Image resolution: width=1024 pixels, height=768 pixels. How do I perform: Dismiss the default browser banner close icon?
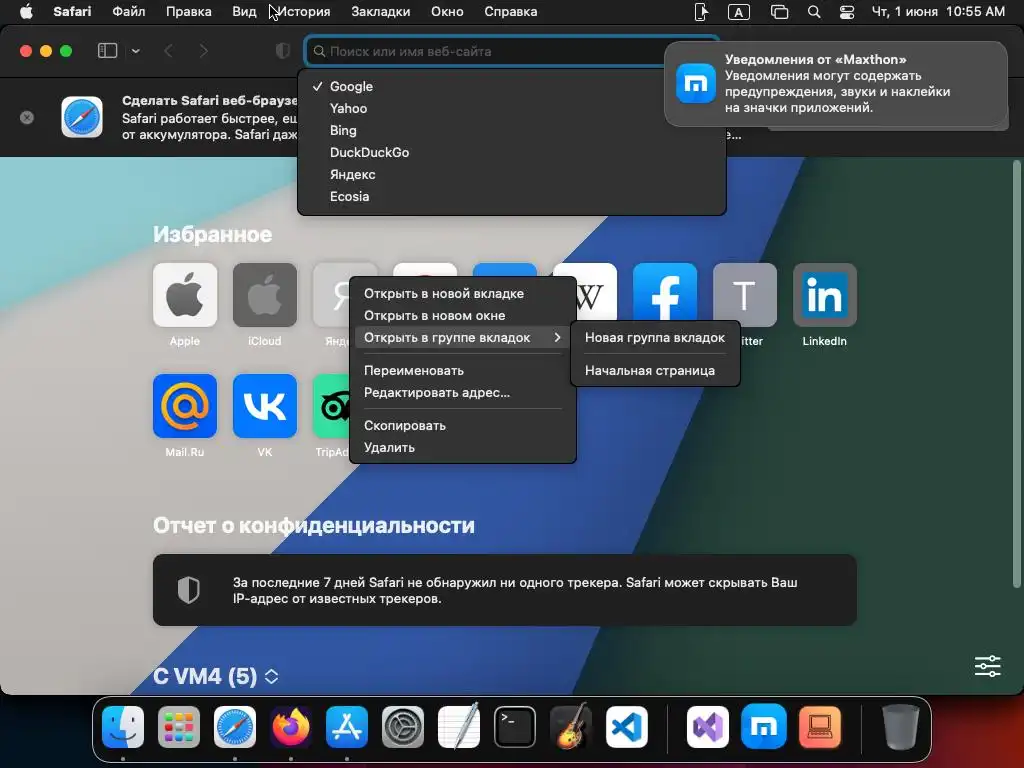point(27,118)
